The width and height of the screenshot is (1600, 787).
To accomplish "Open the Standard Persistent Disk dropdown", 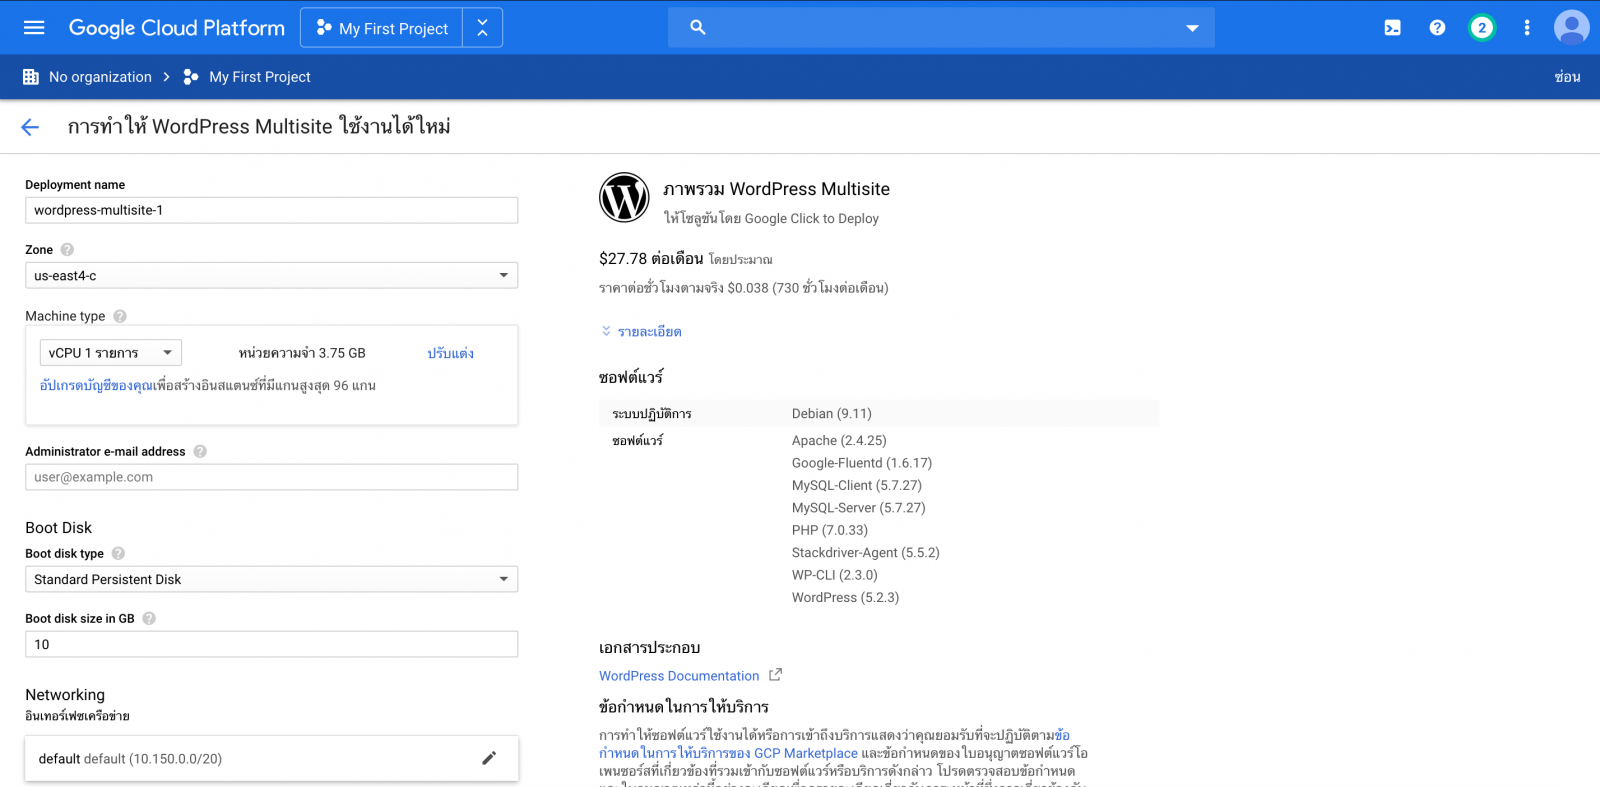I will pos(271,579).
